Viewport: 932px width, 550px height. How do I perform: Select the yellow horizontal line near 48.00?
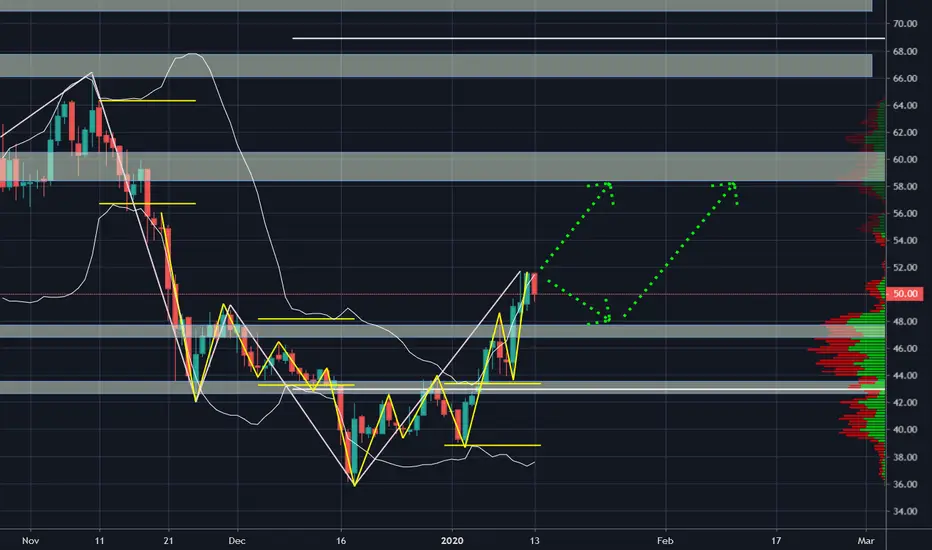point(306,319)
